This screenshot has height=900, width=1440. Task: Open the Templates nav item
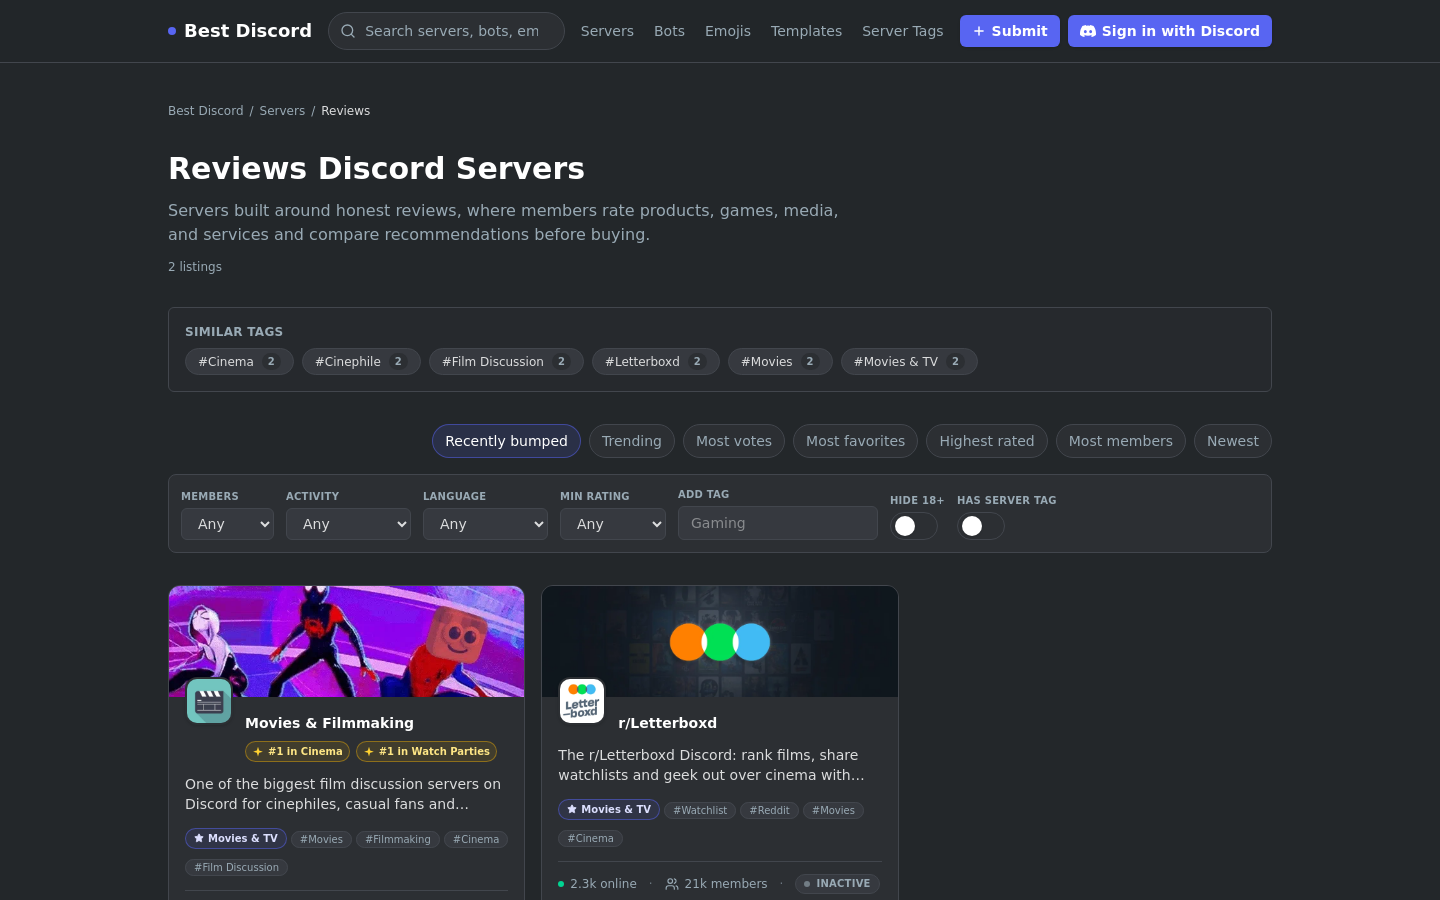pyautogui.click(x=806, y=31)
